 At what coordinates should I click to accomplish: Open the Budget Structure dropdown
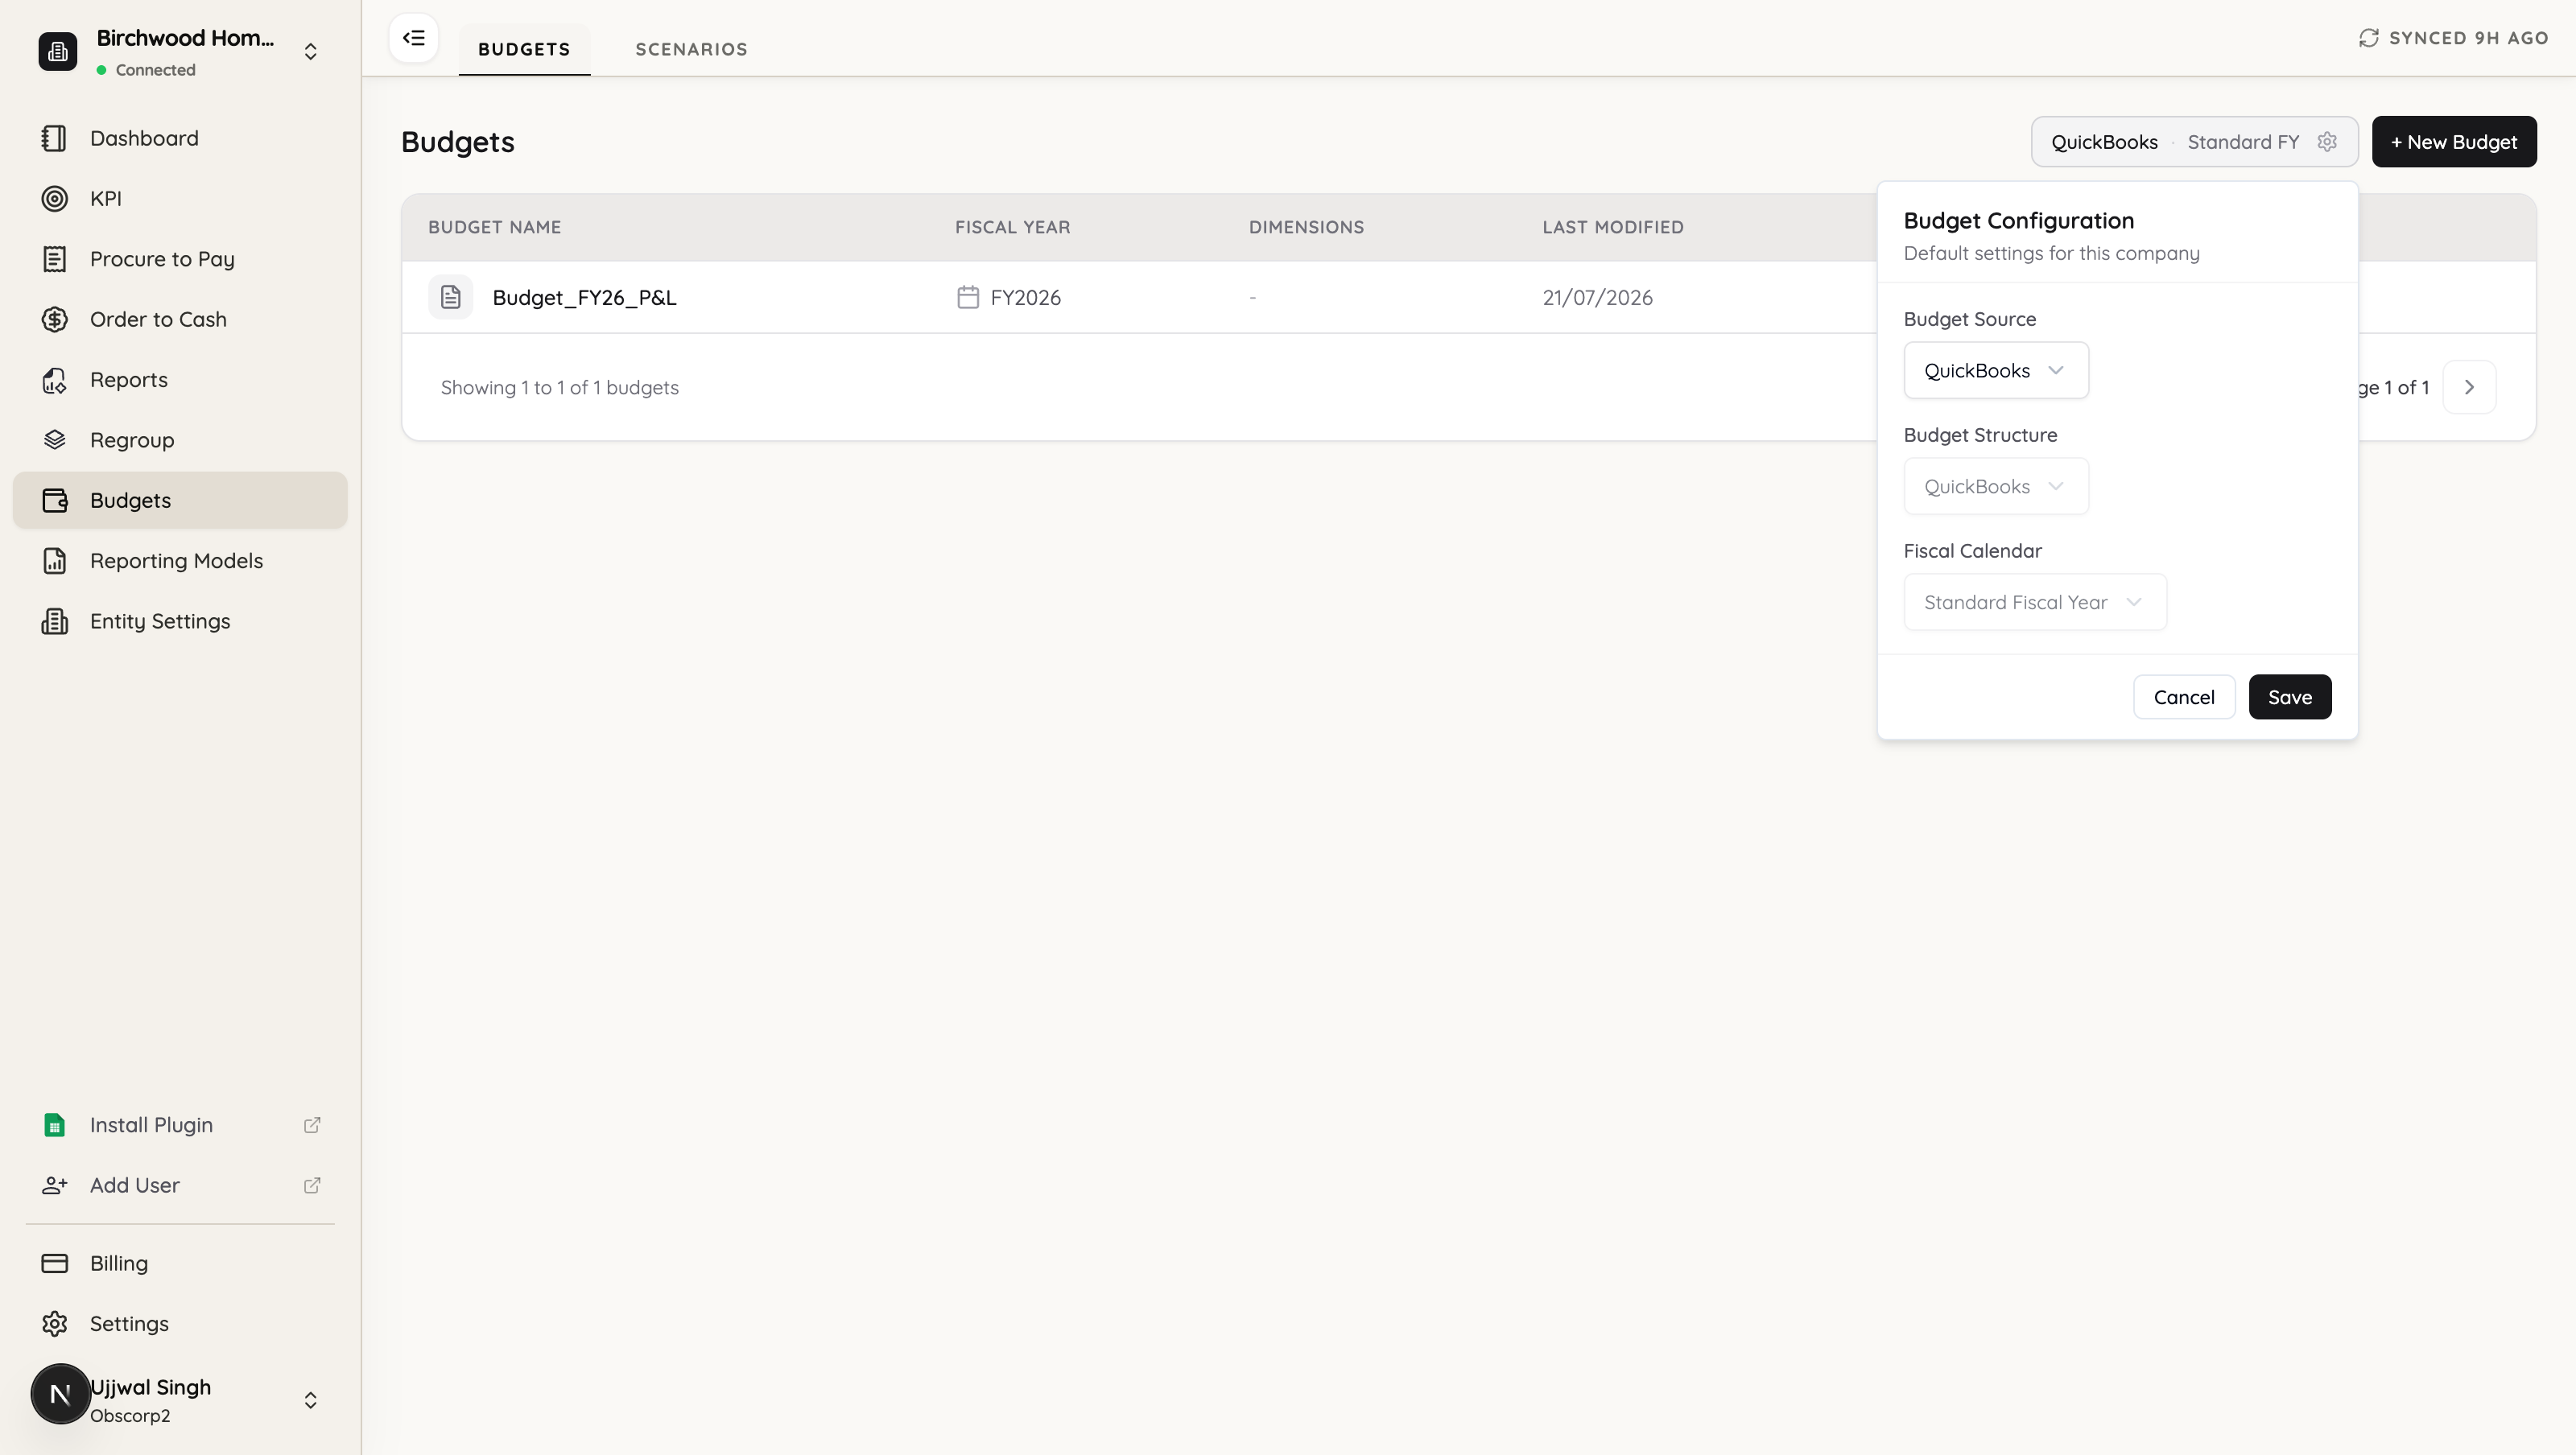1996,486
